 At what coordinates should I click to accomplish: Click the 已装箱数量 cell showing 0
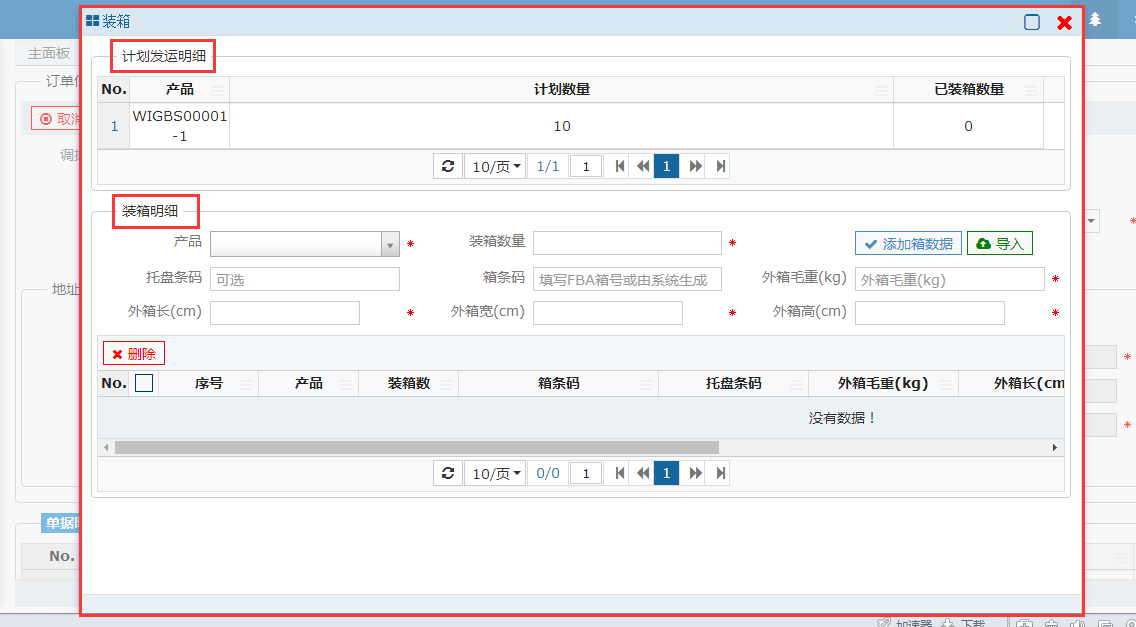click(x=968, y=126)
